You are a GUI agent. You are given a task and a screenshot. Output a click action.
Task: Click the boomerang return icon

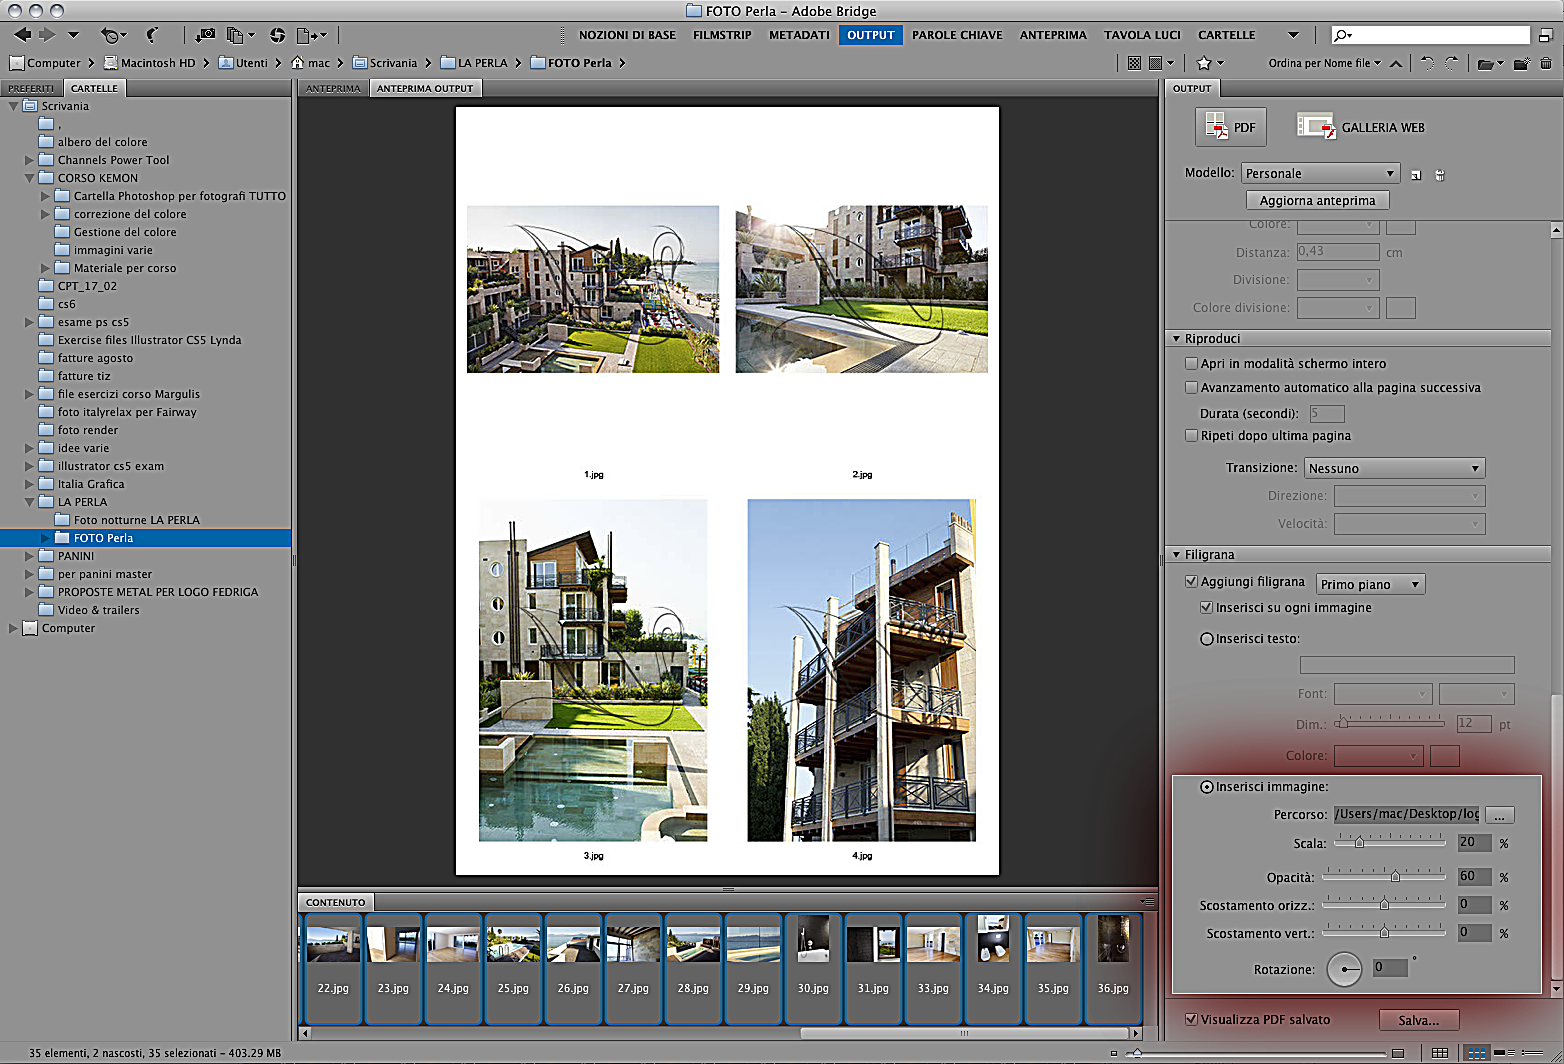pyautogui.click(x=152, y=35)
